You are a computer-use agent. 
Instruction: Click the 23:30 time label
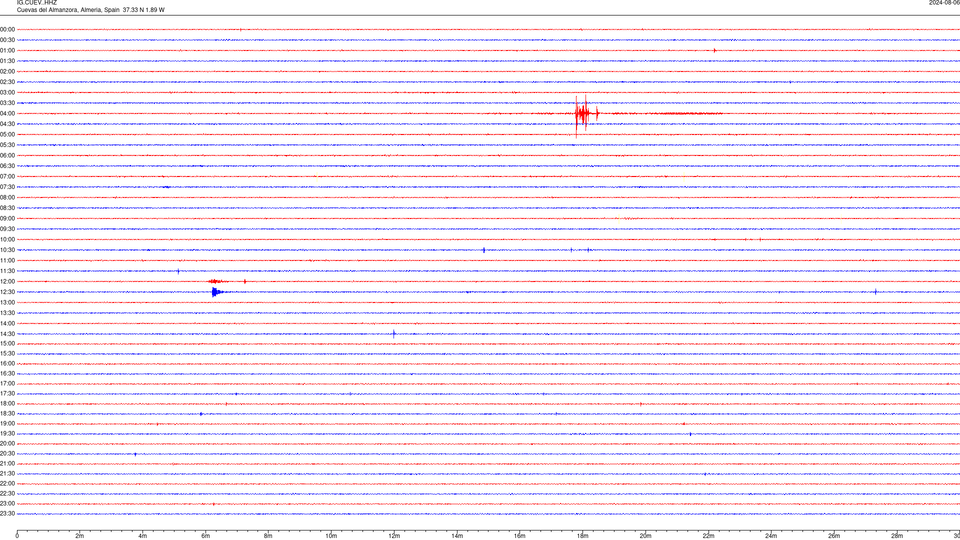point(7,514)
